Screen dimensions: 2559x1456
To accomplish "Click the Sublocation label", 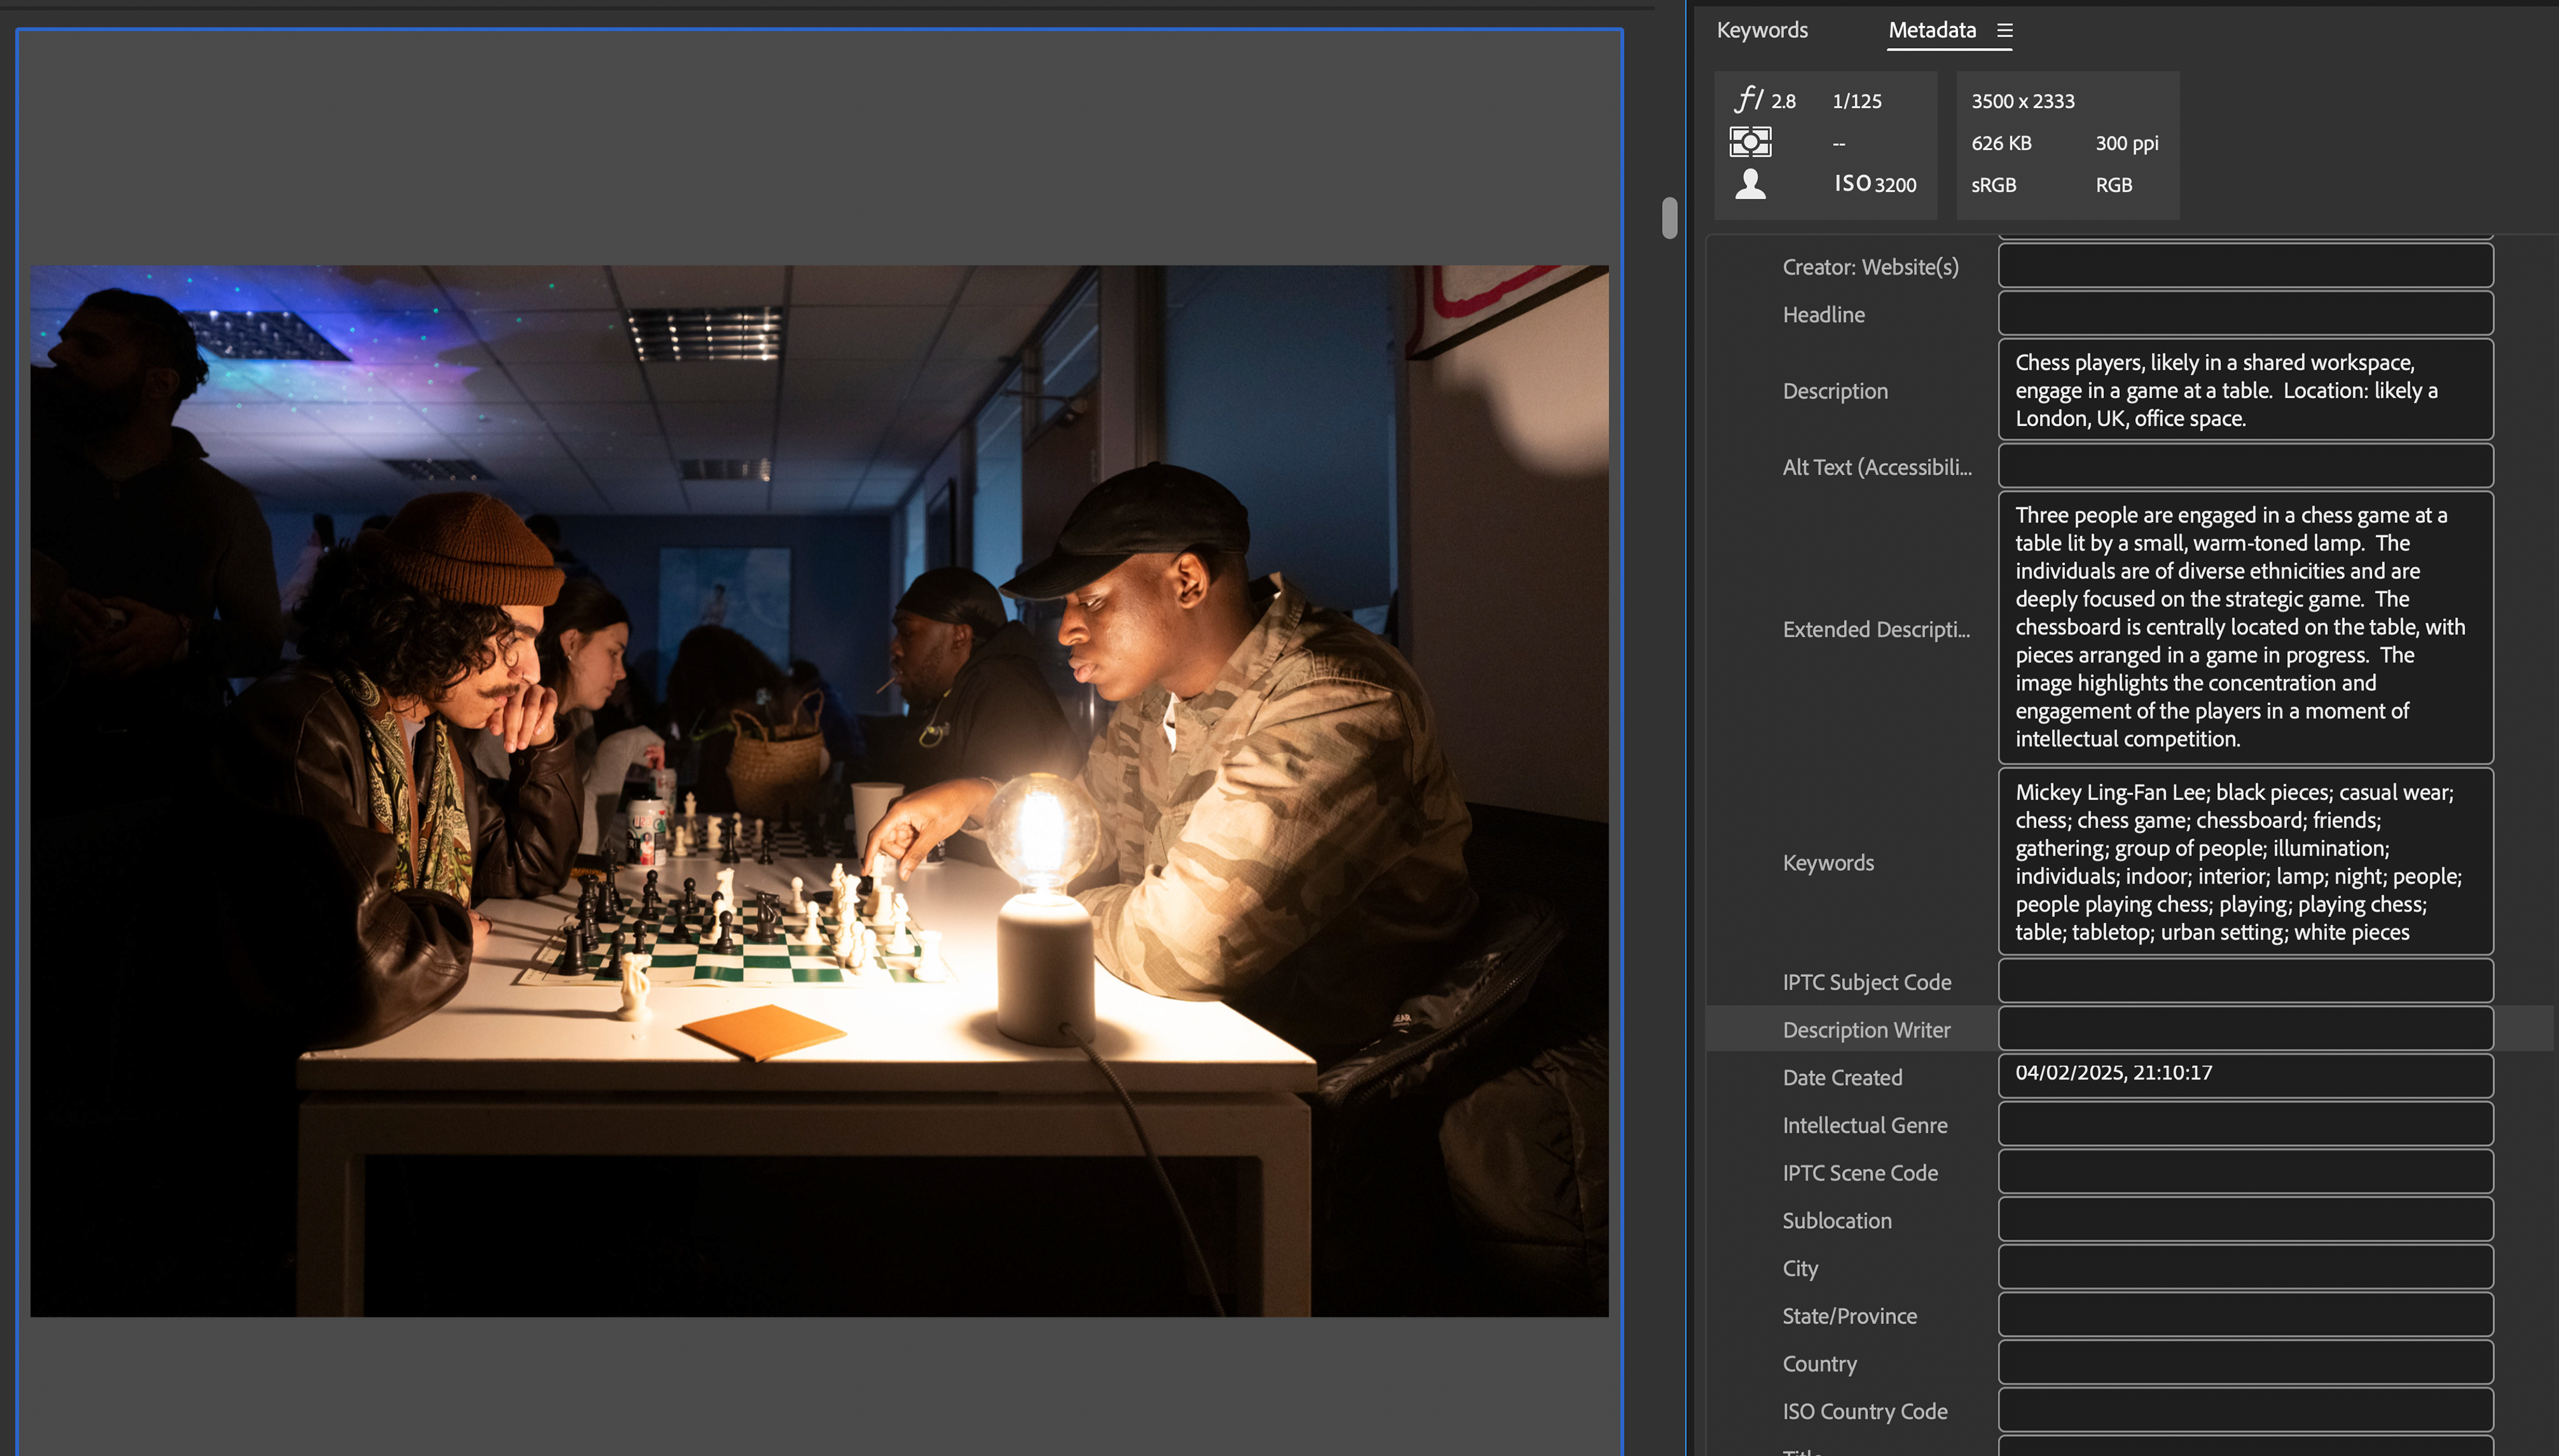I will 1837,1220.
